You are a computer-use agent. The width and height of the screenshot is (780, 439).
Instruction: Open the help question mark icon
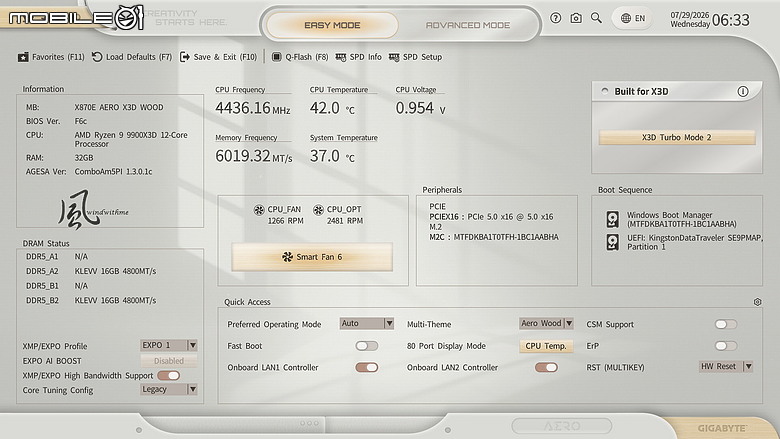(x=556, y=18)
